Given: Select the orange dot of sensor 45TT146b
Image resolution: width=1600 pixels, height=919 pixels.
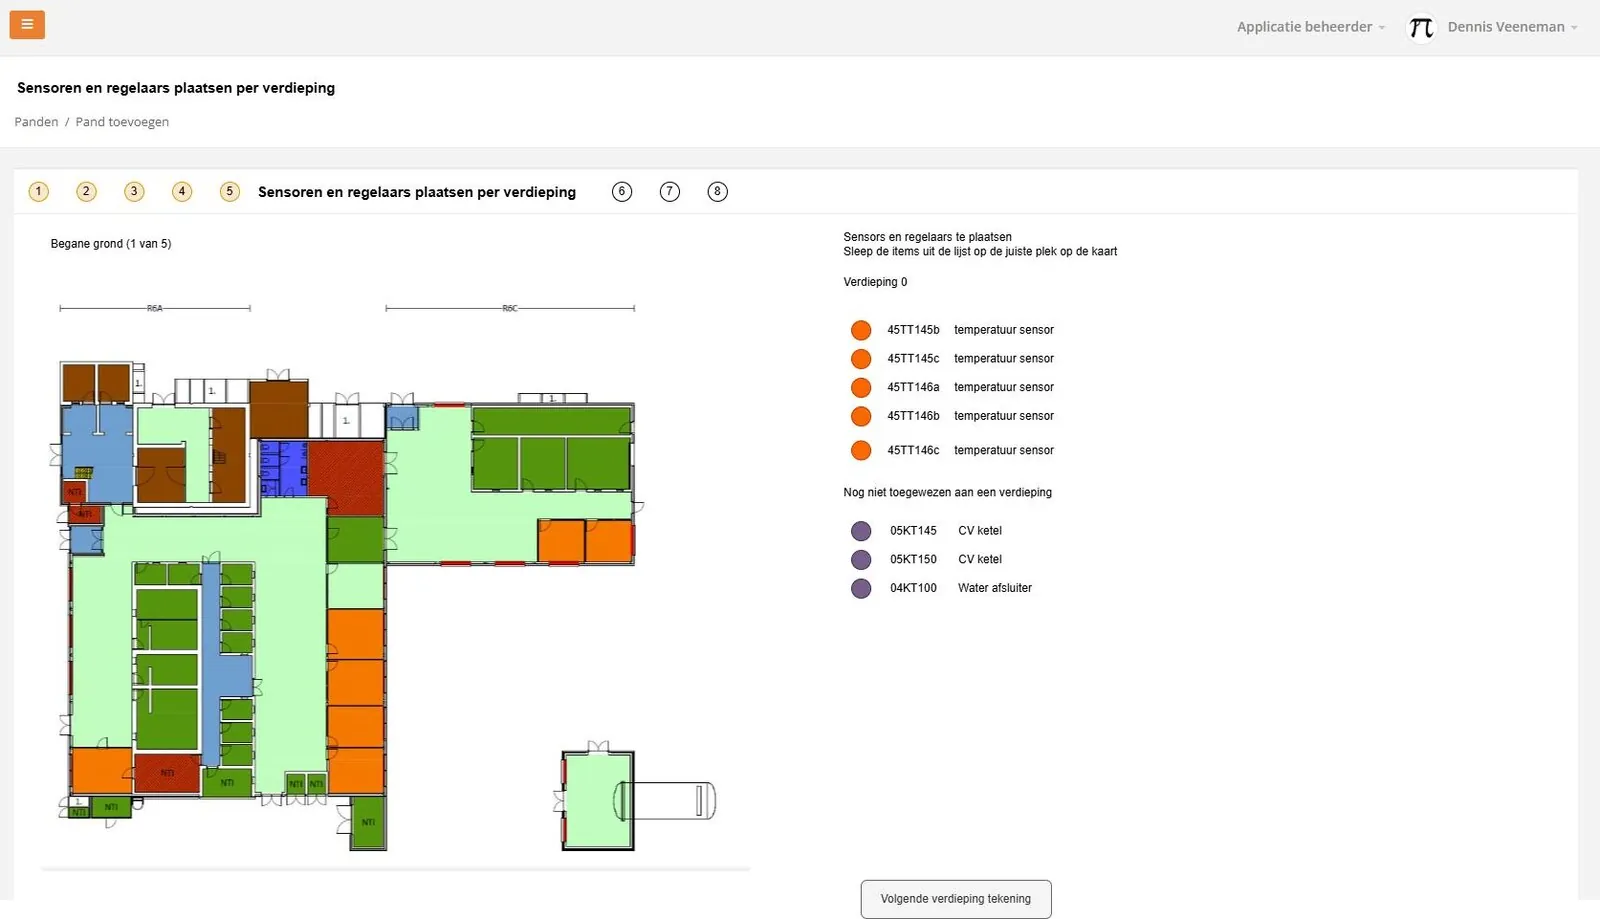Looking at the screenshot, I should (861, 416).
